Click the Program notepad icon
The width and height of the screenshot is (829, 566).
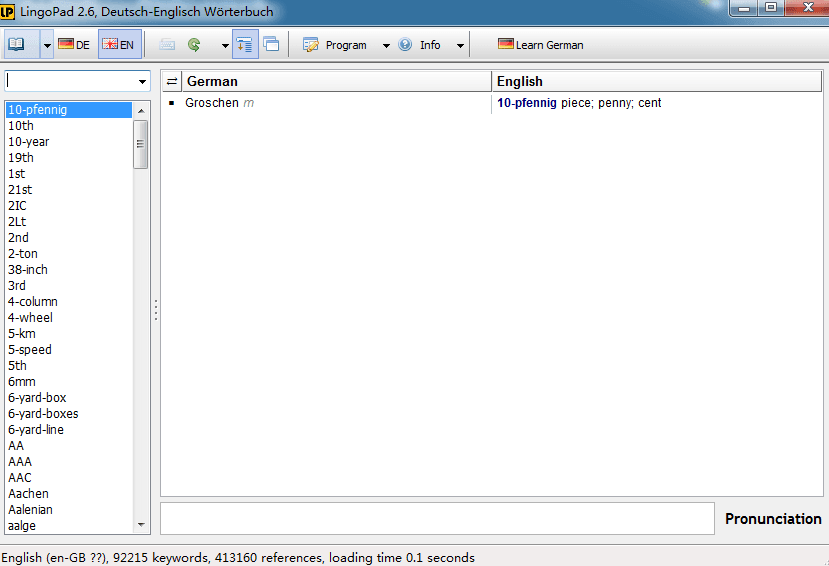point(310,45)
